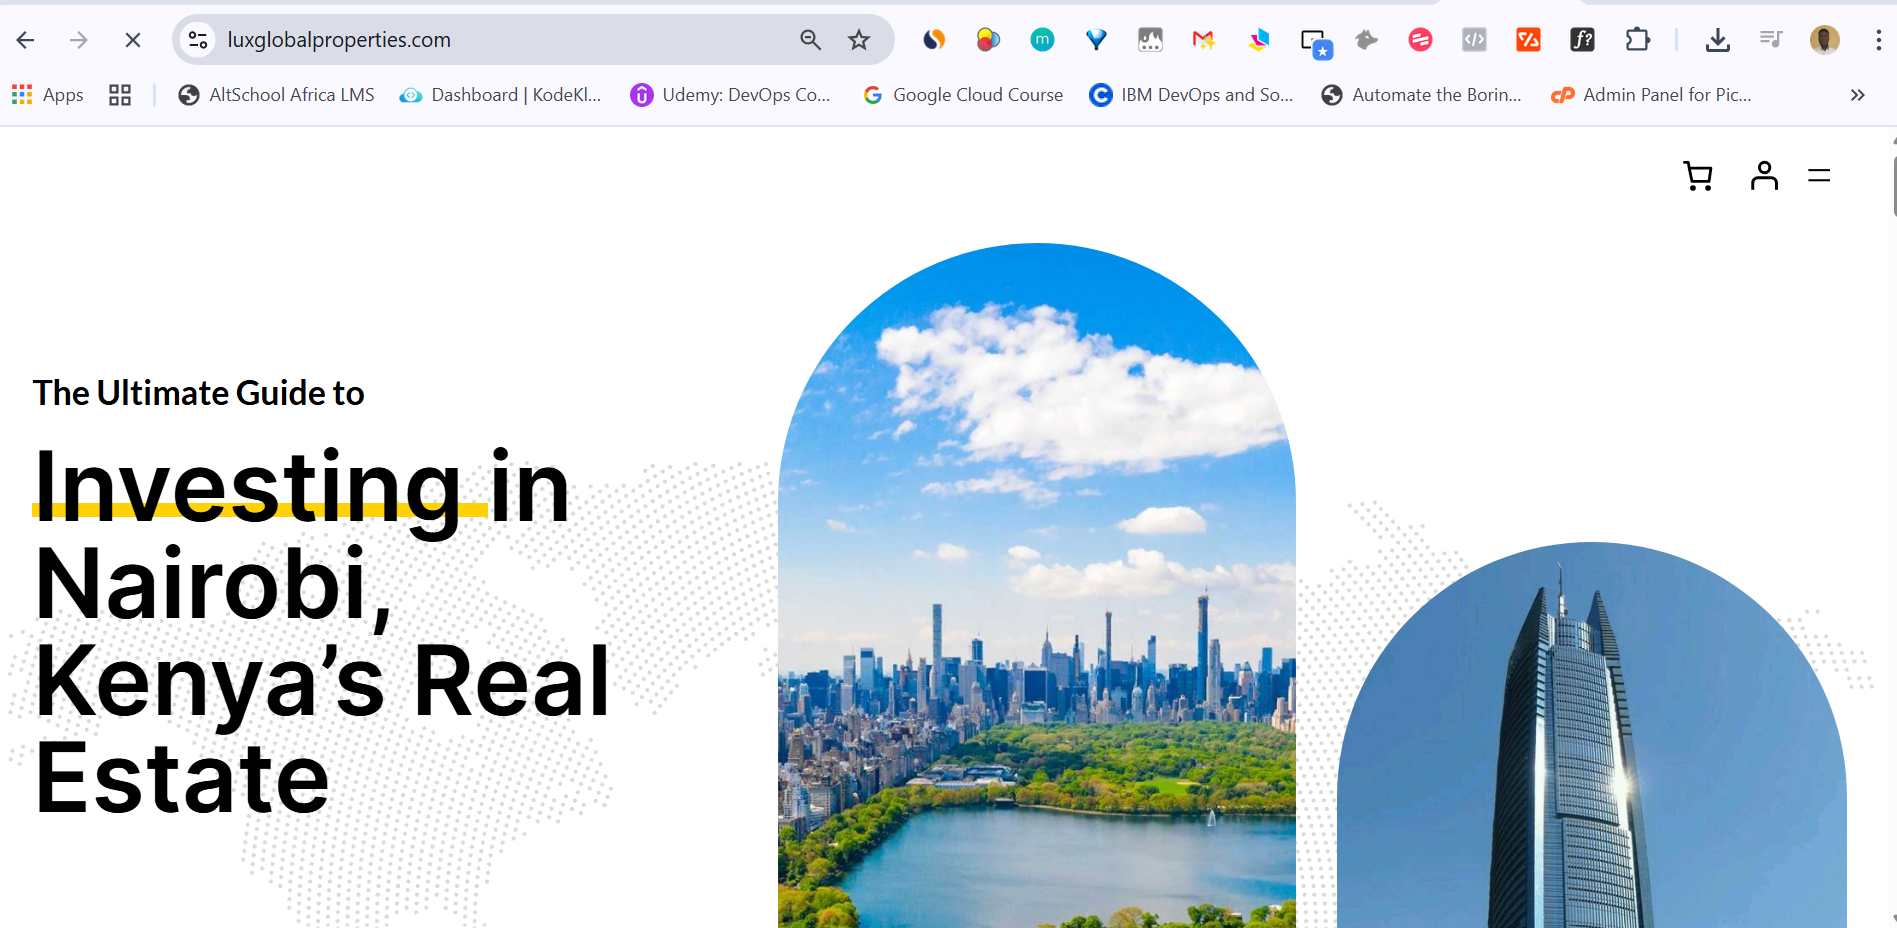Click the zoom magnifier icon in address bar
Viewport: 1897px width, 928px height.
point(810,40)
